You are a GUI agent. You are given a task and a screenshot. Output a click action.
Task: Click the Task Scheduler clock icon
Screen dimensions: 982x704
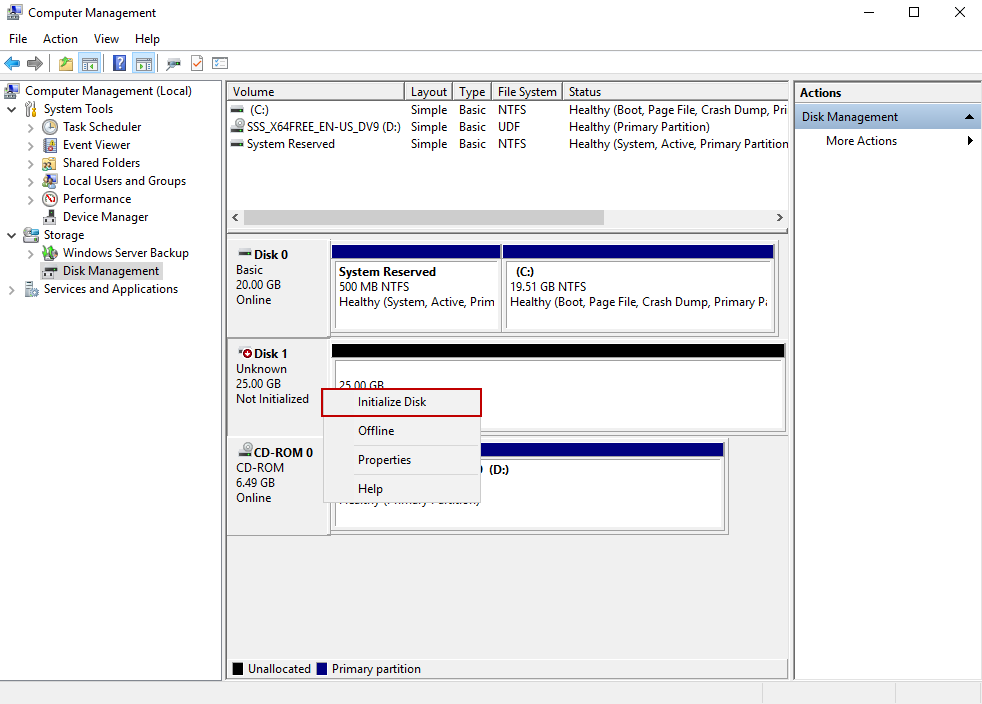pyautogui.click(x=49, y=127)
